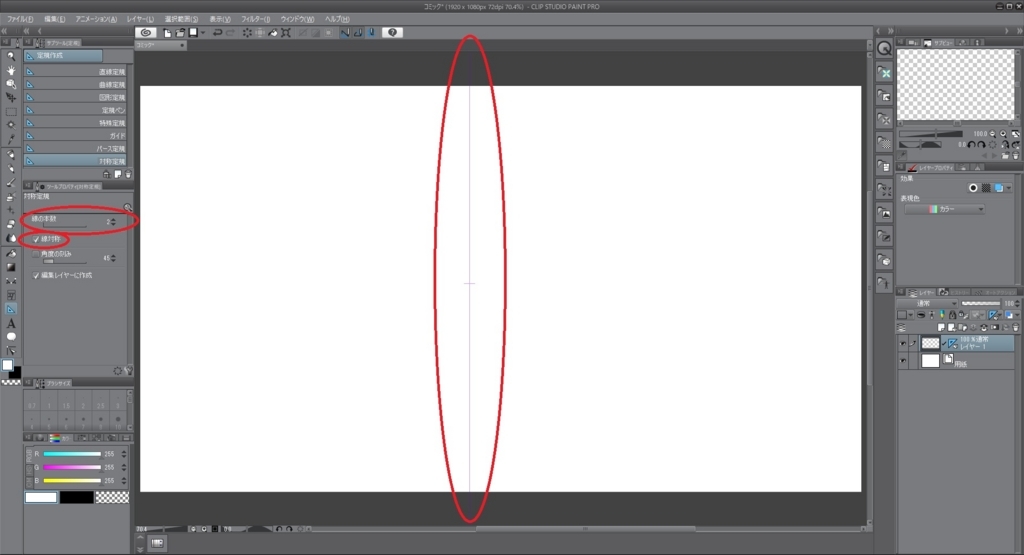This screenshot has width=1024, height=555.
Task: Select the transparent color swatch
Action: 112,498
